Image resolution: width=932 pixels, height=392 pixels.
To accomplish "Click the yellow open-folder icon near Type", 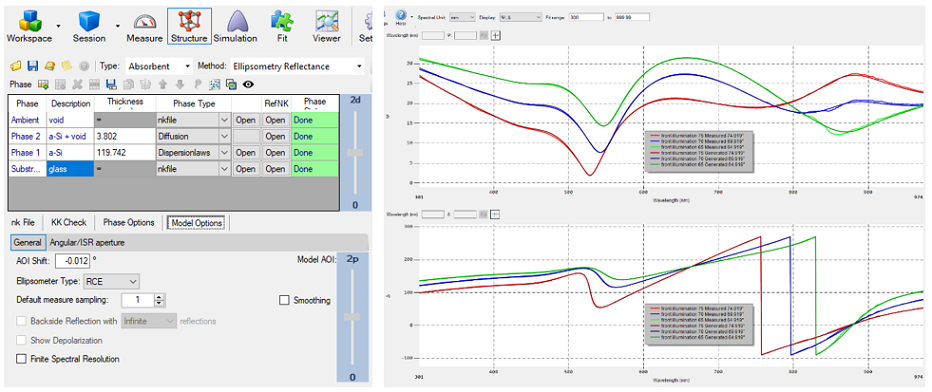I will pyautogui.click(x=15, y=67).
